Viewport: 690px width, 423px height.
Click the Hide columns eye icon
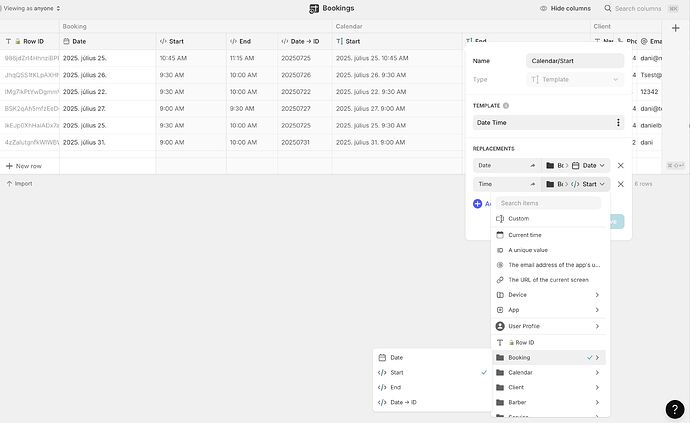pyautogui.click(x=543, y=8)
